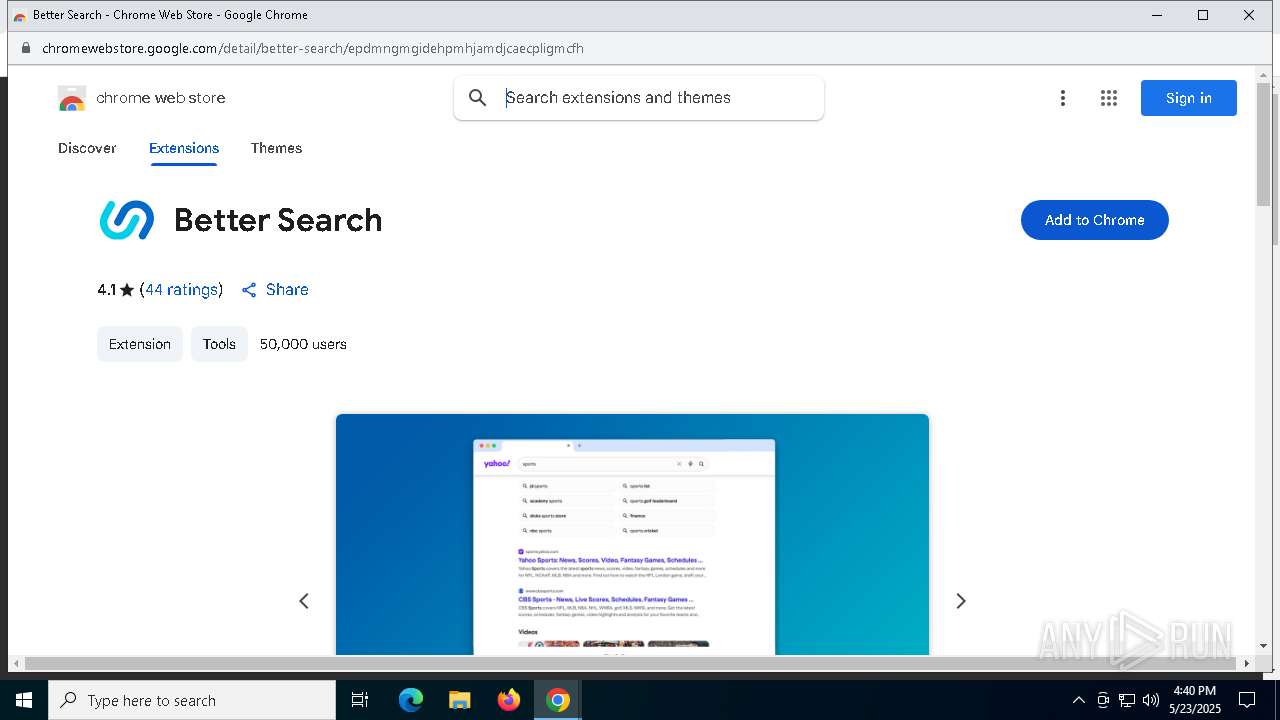Click the scroll up arrow of vertical scrollbar
Viewport: 1280px width, 720px height.
1264,74
